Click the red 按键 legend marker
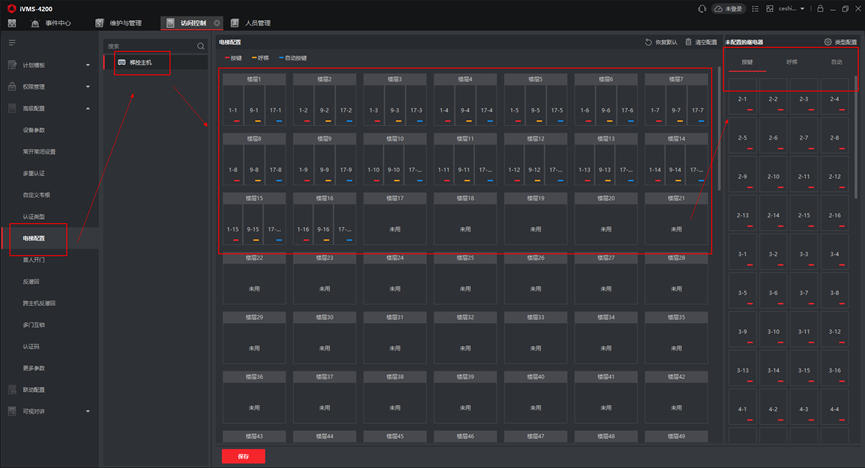865x468 pixels. (x=227, y=58)
